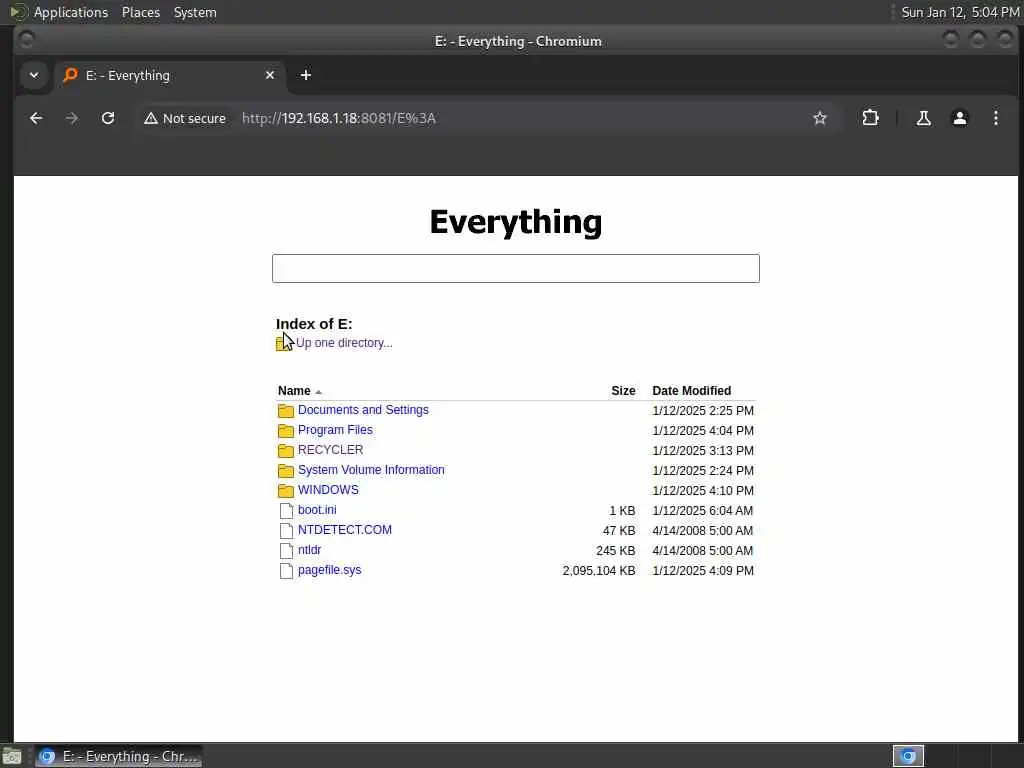Click the clock showing Sun Jan 12
Screen dimensions: 1024x768
click(x=960, y=12)
